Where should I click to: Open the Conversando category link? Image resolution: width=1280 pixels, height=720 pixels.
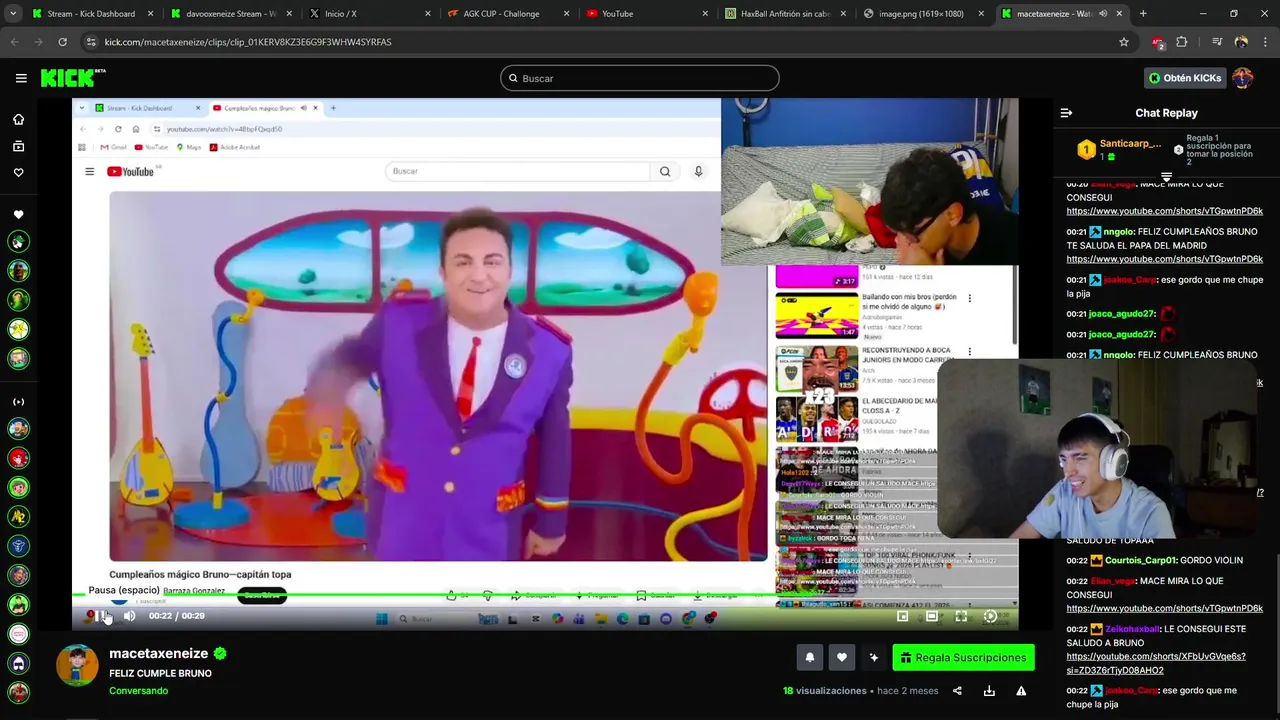[x=138, y=691]
